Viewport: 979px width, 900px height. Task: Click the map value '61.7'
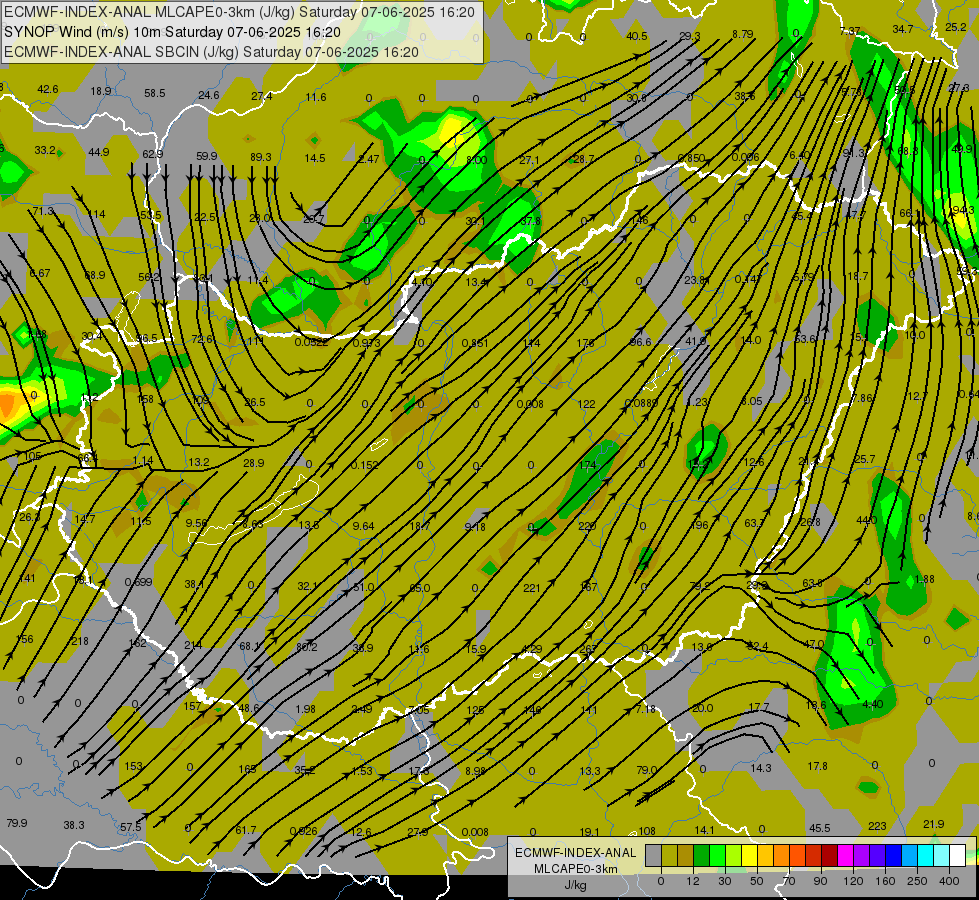246,830
